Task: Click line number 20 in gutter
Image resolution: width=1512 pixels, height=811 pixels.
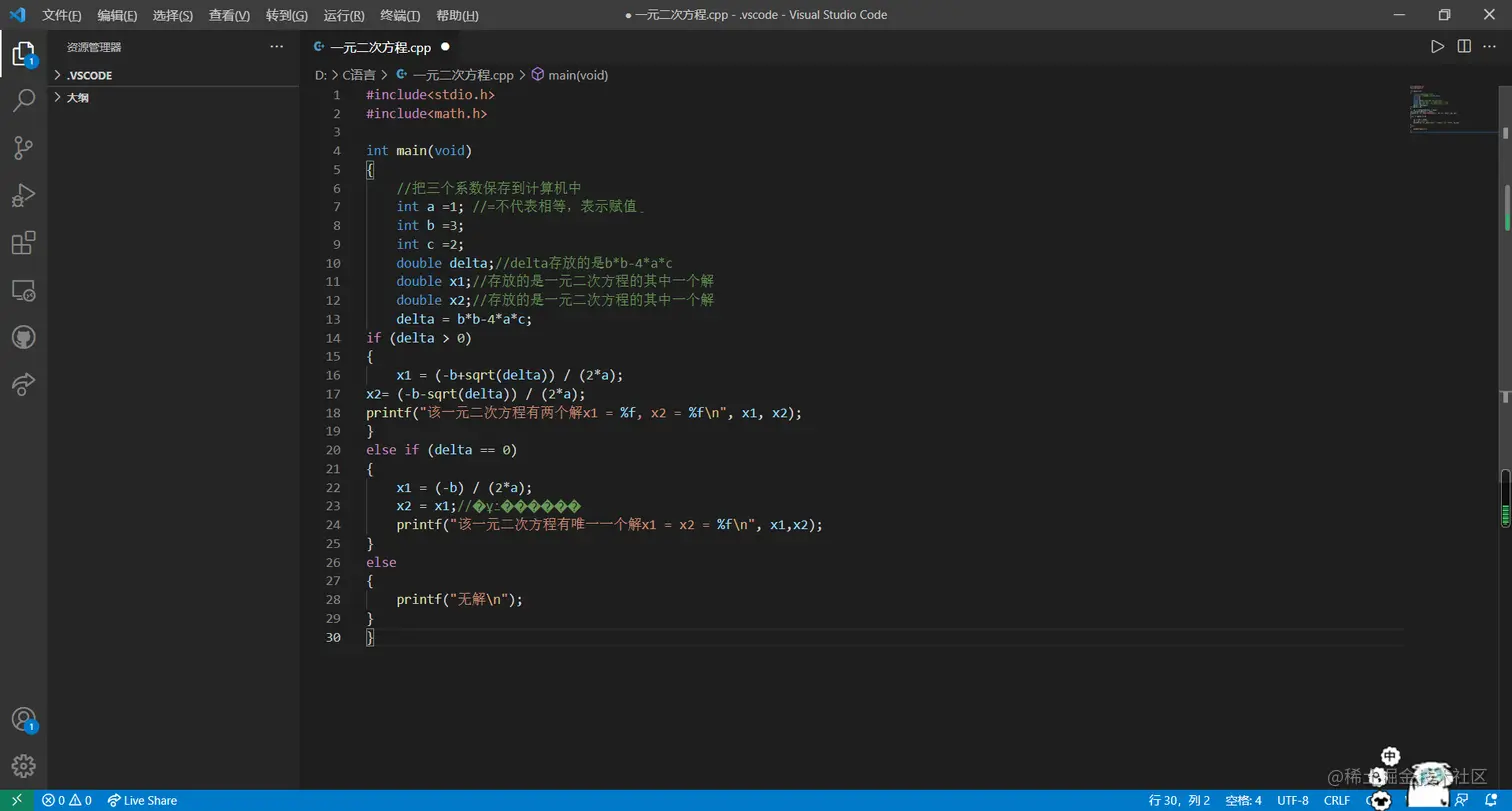Action: click(333, 450)
